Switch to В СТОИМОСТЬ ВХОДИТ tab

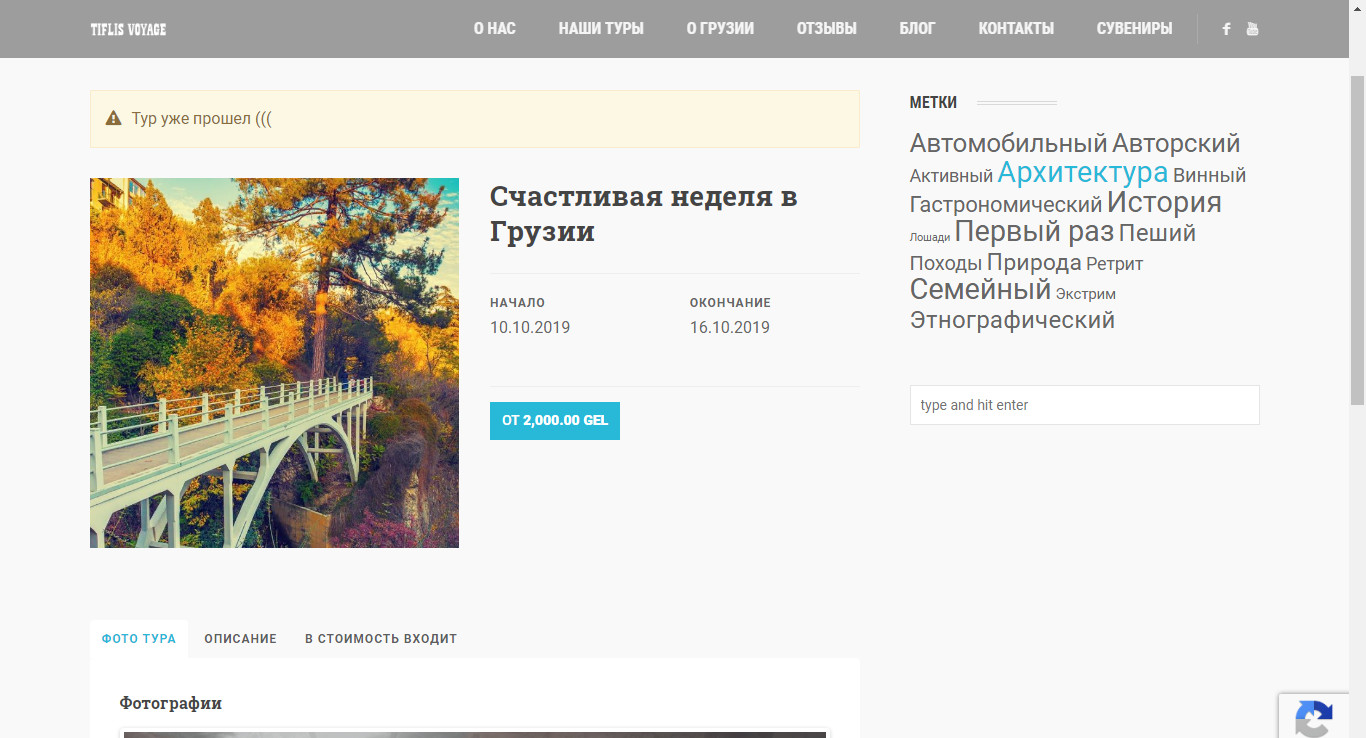381,638
